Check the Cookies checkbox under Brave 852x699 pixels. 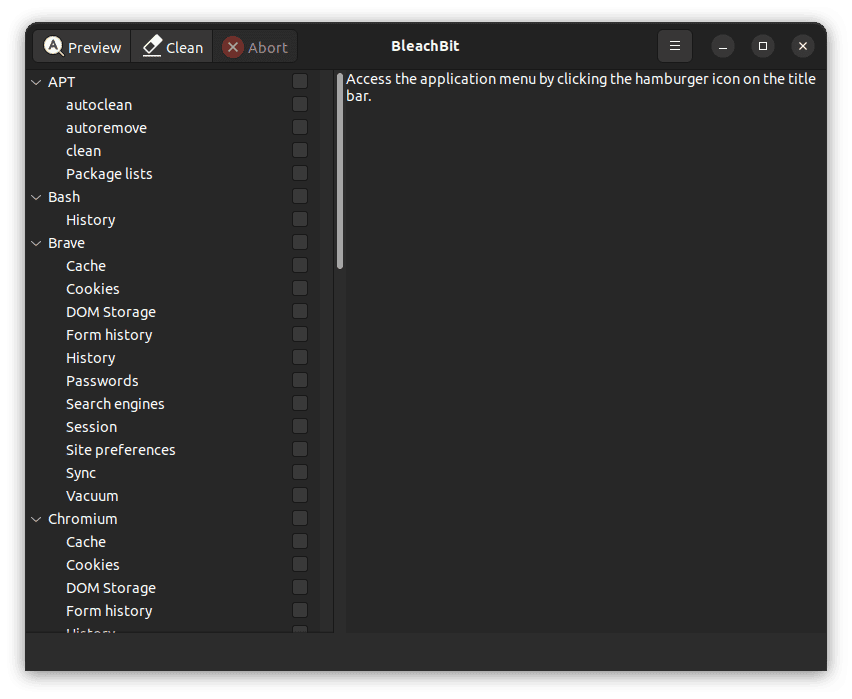click(299, 288)
